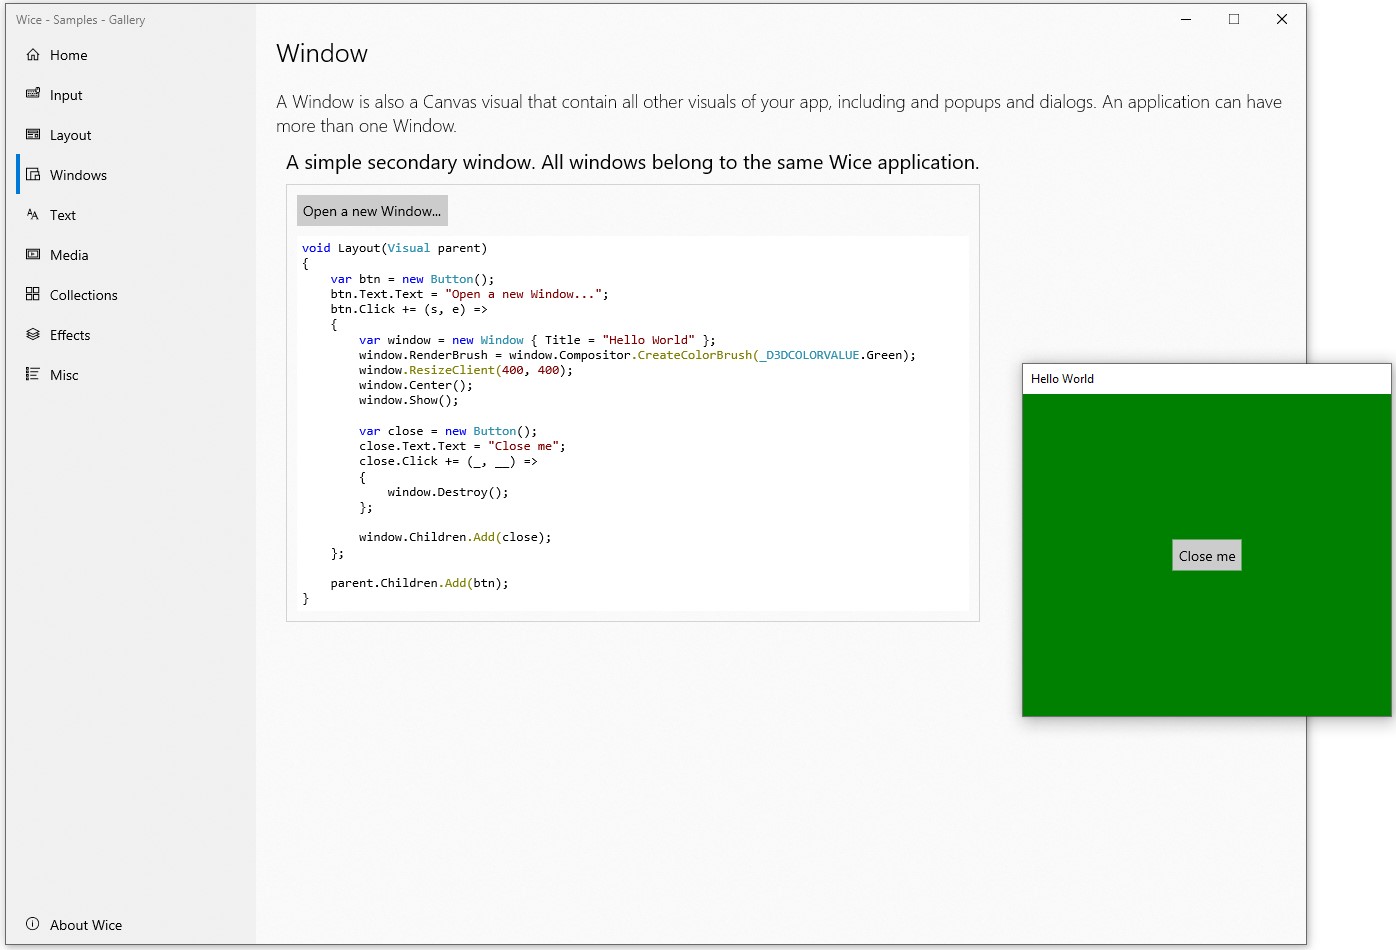Click the 'close.Text.Text = "Close me";' line
Screen dimensions: 1396x950
tap(463, 446)
